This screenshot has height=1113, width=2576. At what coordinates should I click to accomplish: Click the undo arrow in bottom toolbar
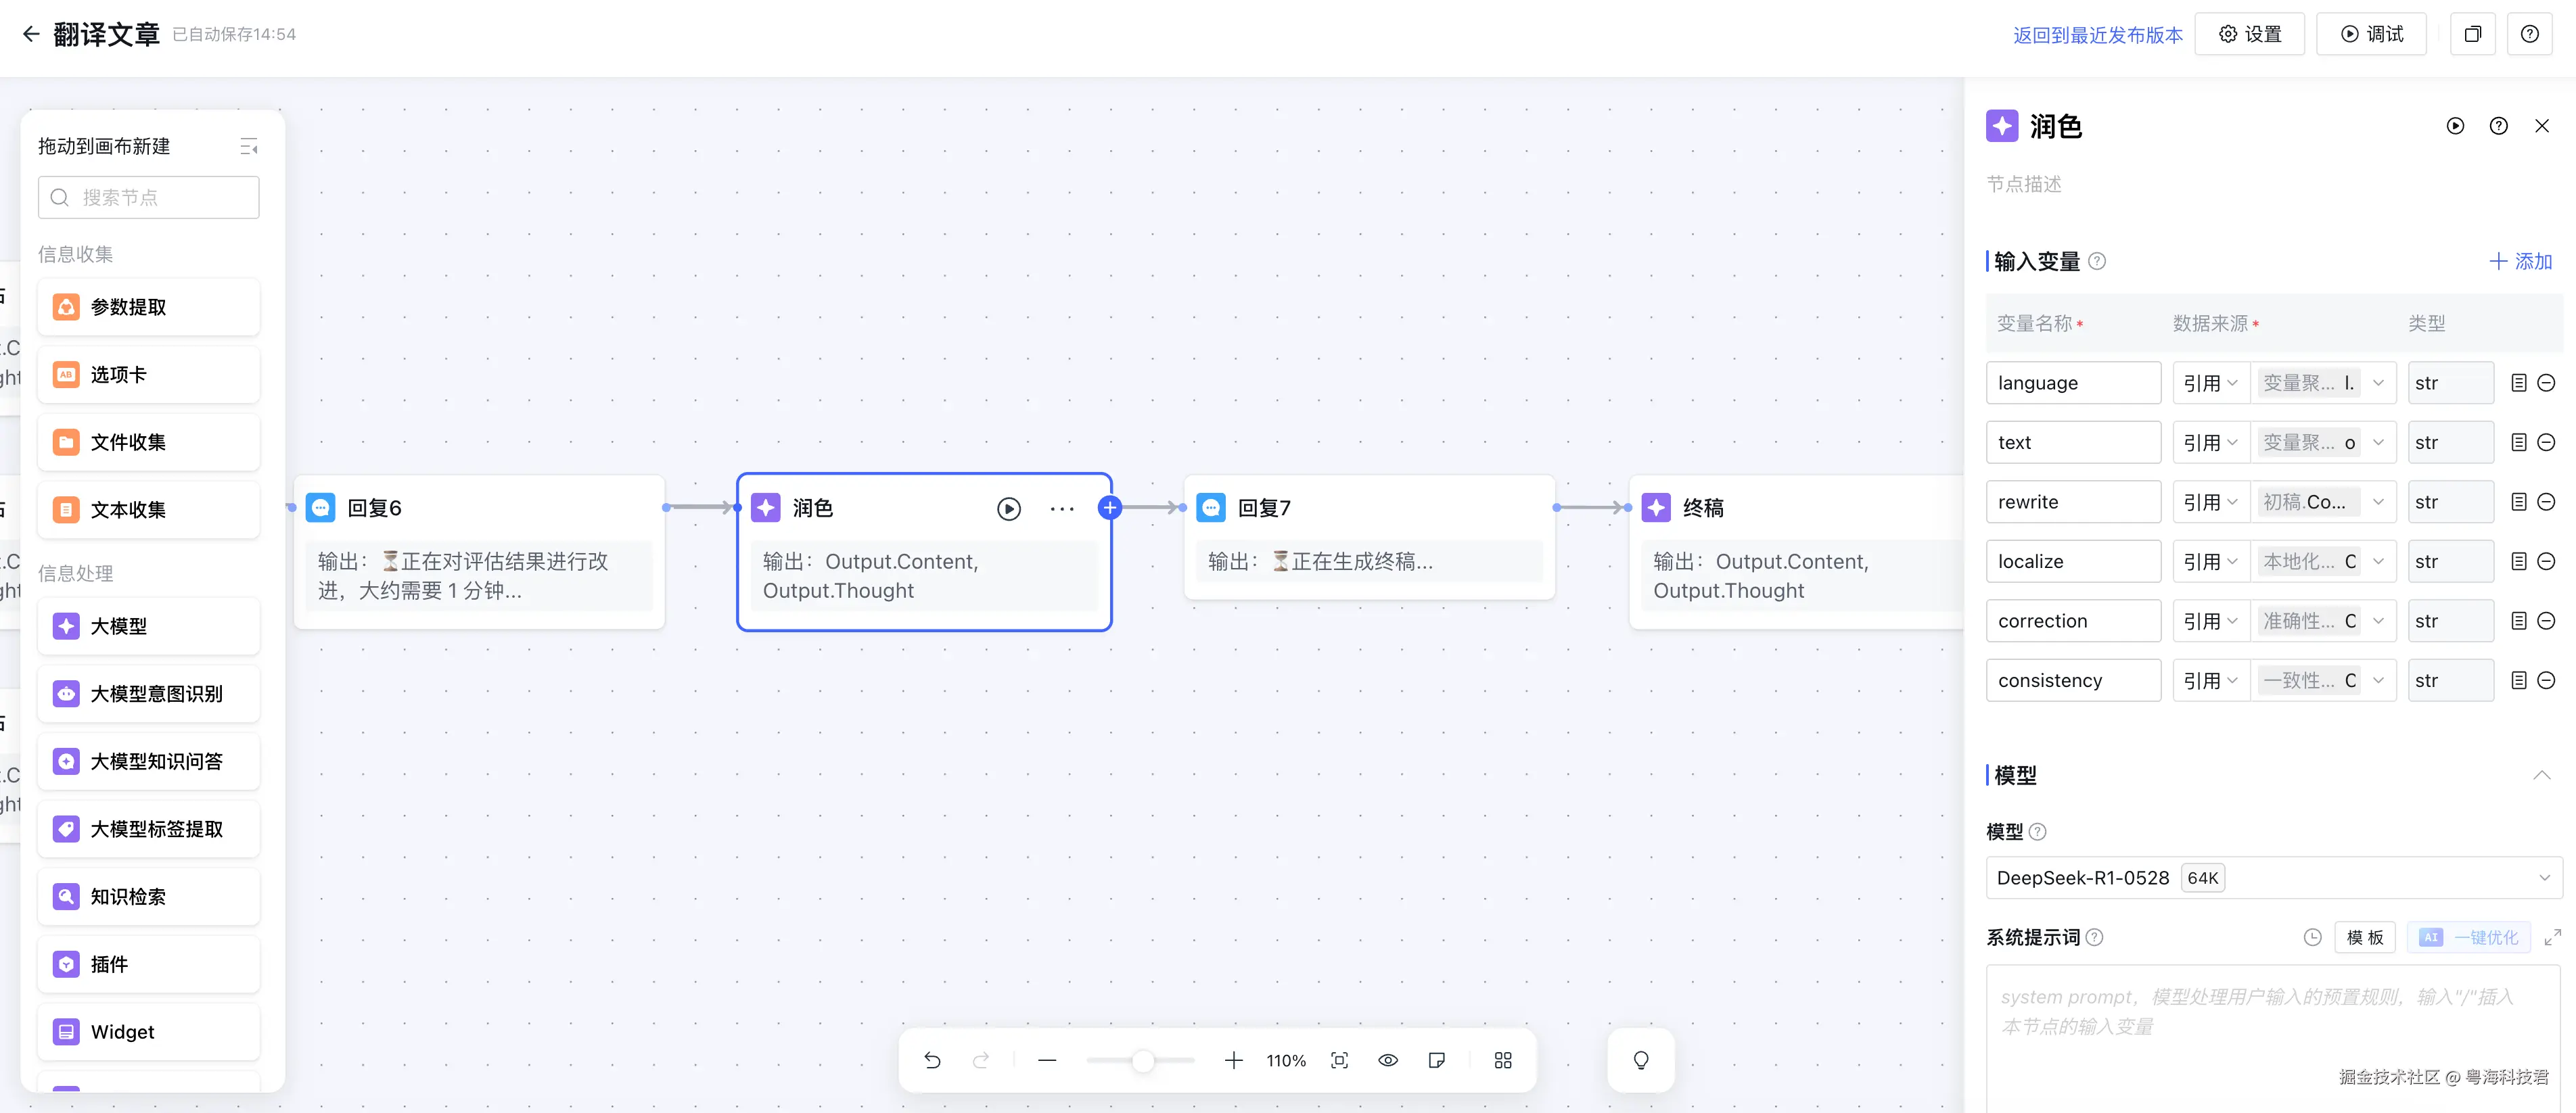coord(932,1060)
